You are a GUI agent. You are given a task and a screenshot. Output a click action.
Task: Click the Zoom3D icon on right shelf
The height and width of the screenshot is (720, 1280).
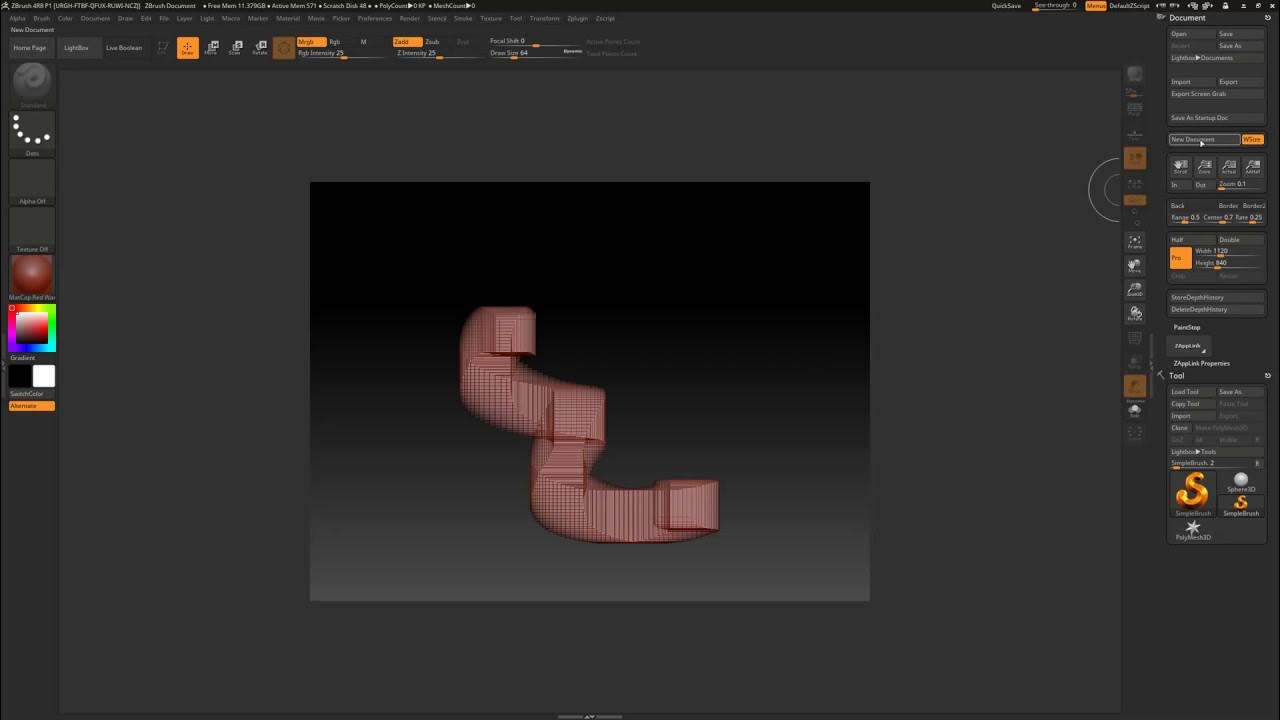pos(1135,290)
